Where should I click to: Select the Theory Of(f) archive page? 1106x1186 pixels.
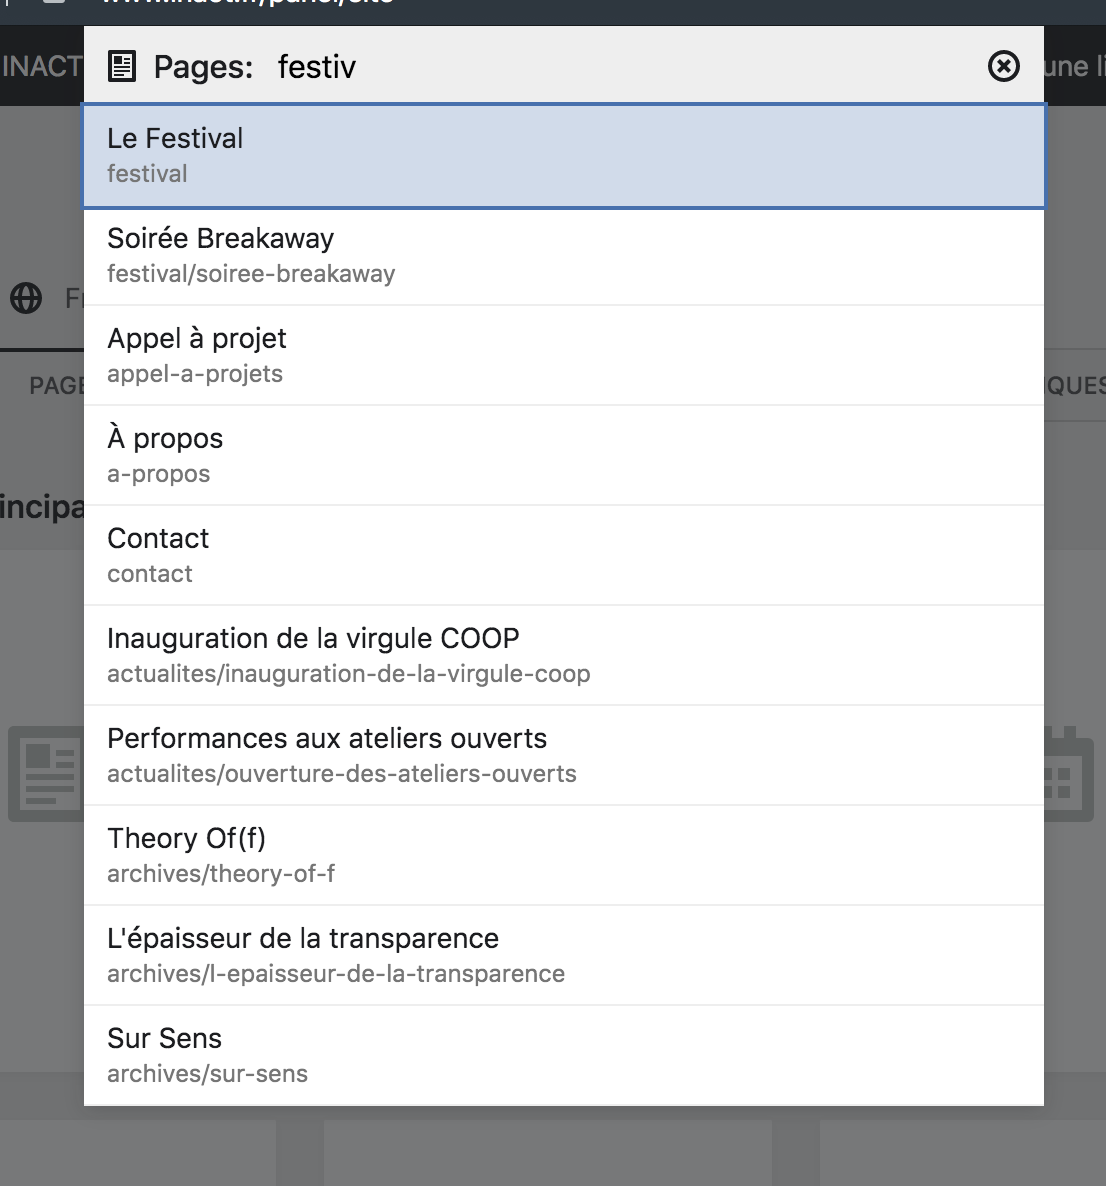click(565, 854)
